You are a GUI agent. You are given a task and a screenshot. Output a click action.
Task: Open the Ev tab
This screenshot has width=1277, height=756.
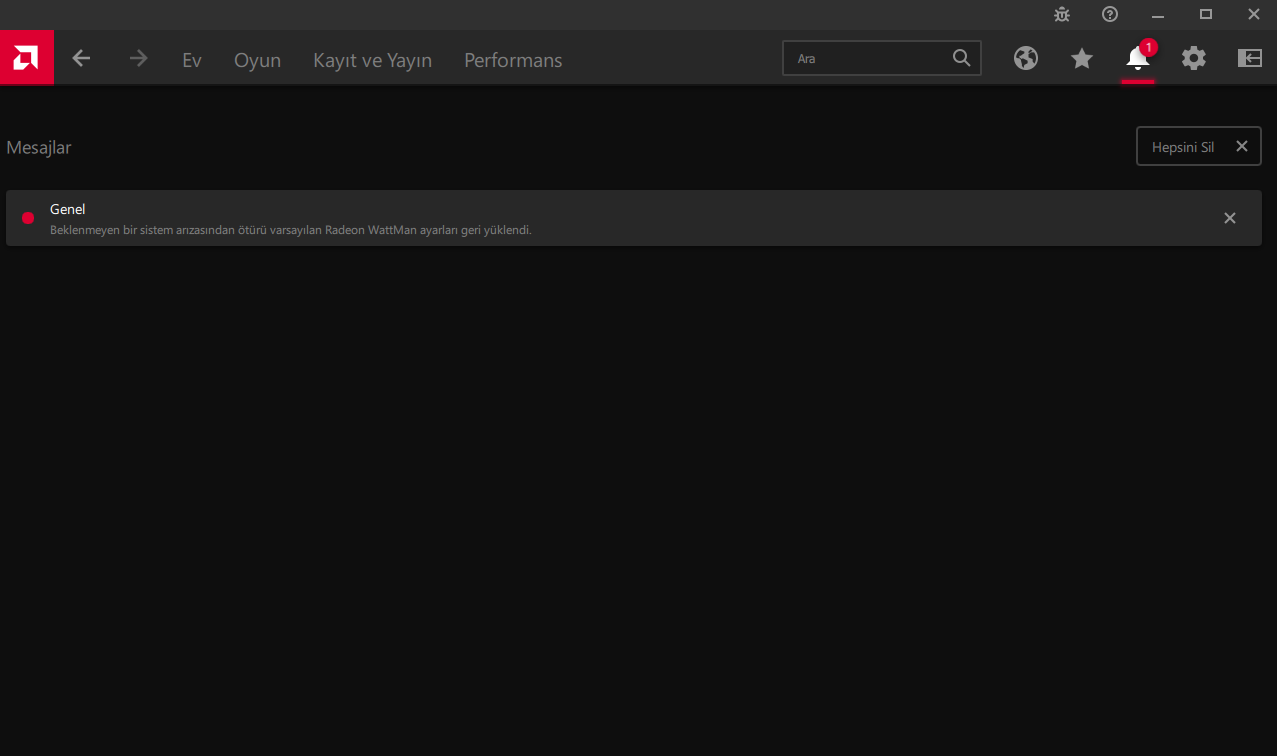(192, 60)
